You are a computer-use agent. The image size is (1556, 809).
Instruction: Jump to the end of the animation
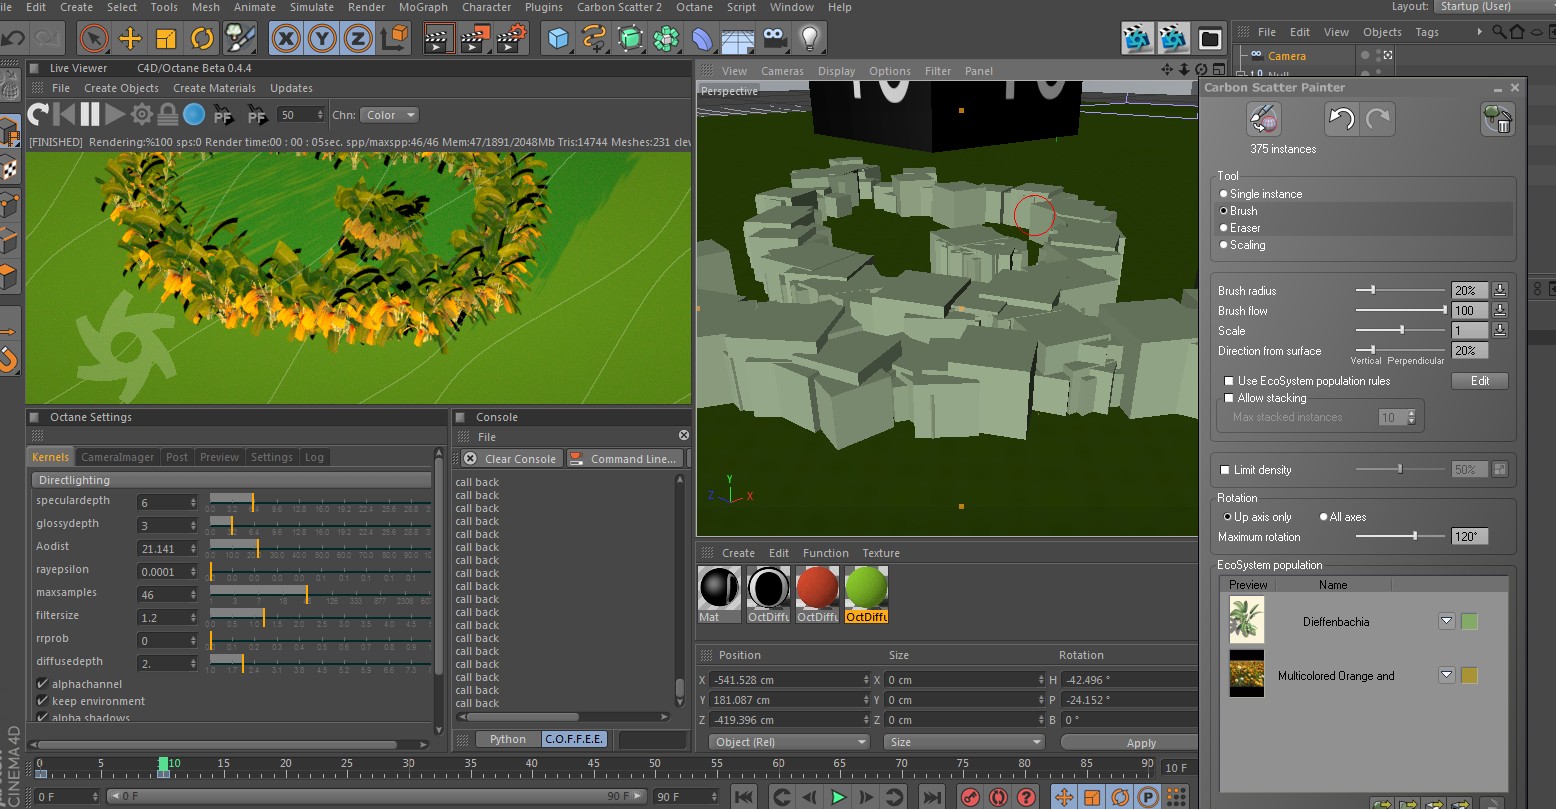pos(931,797)
